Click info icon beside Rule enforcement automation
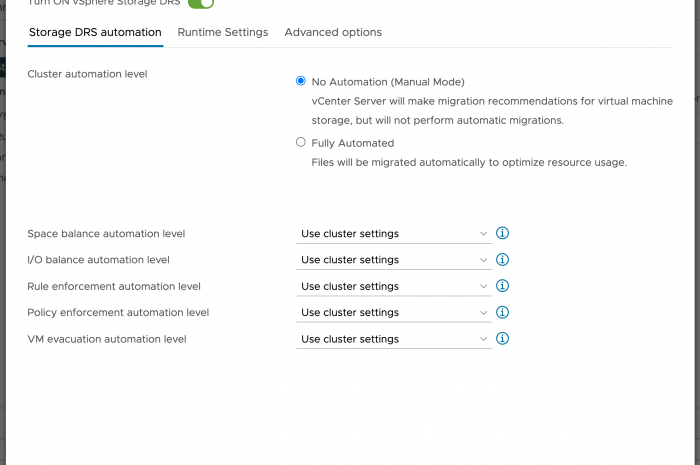The width and height of the screenshot is (700, 465). pyautogui.click(x=503, y=286)
